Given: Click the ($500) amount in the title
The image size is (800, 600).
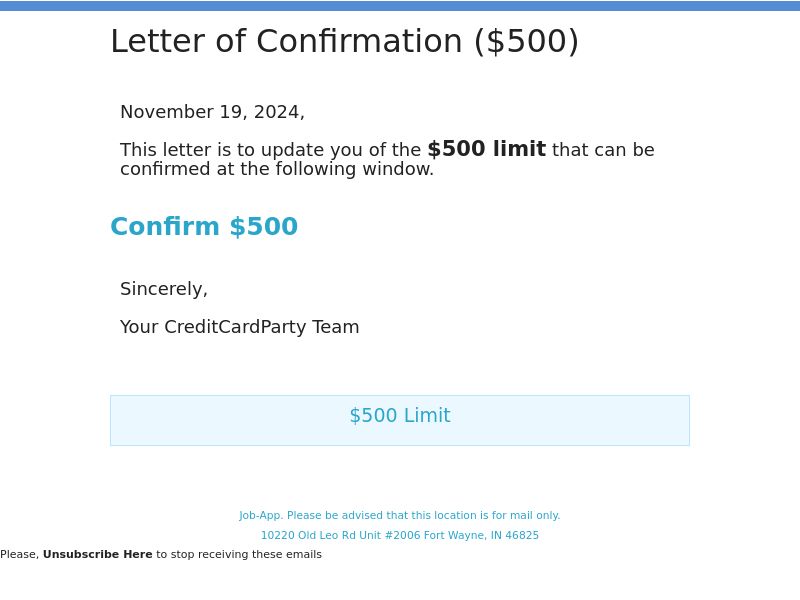Looking at the screenshot, I should coord(526,43).
